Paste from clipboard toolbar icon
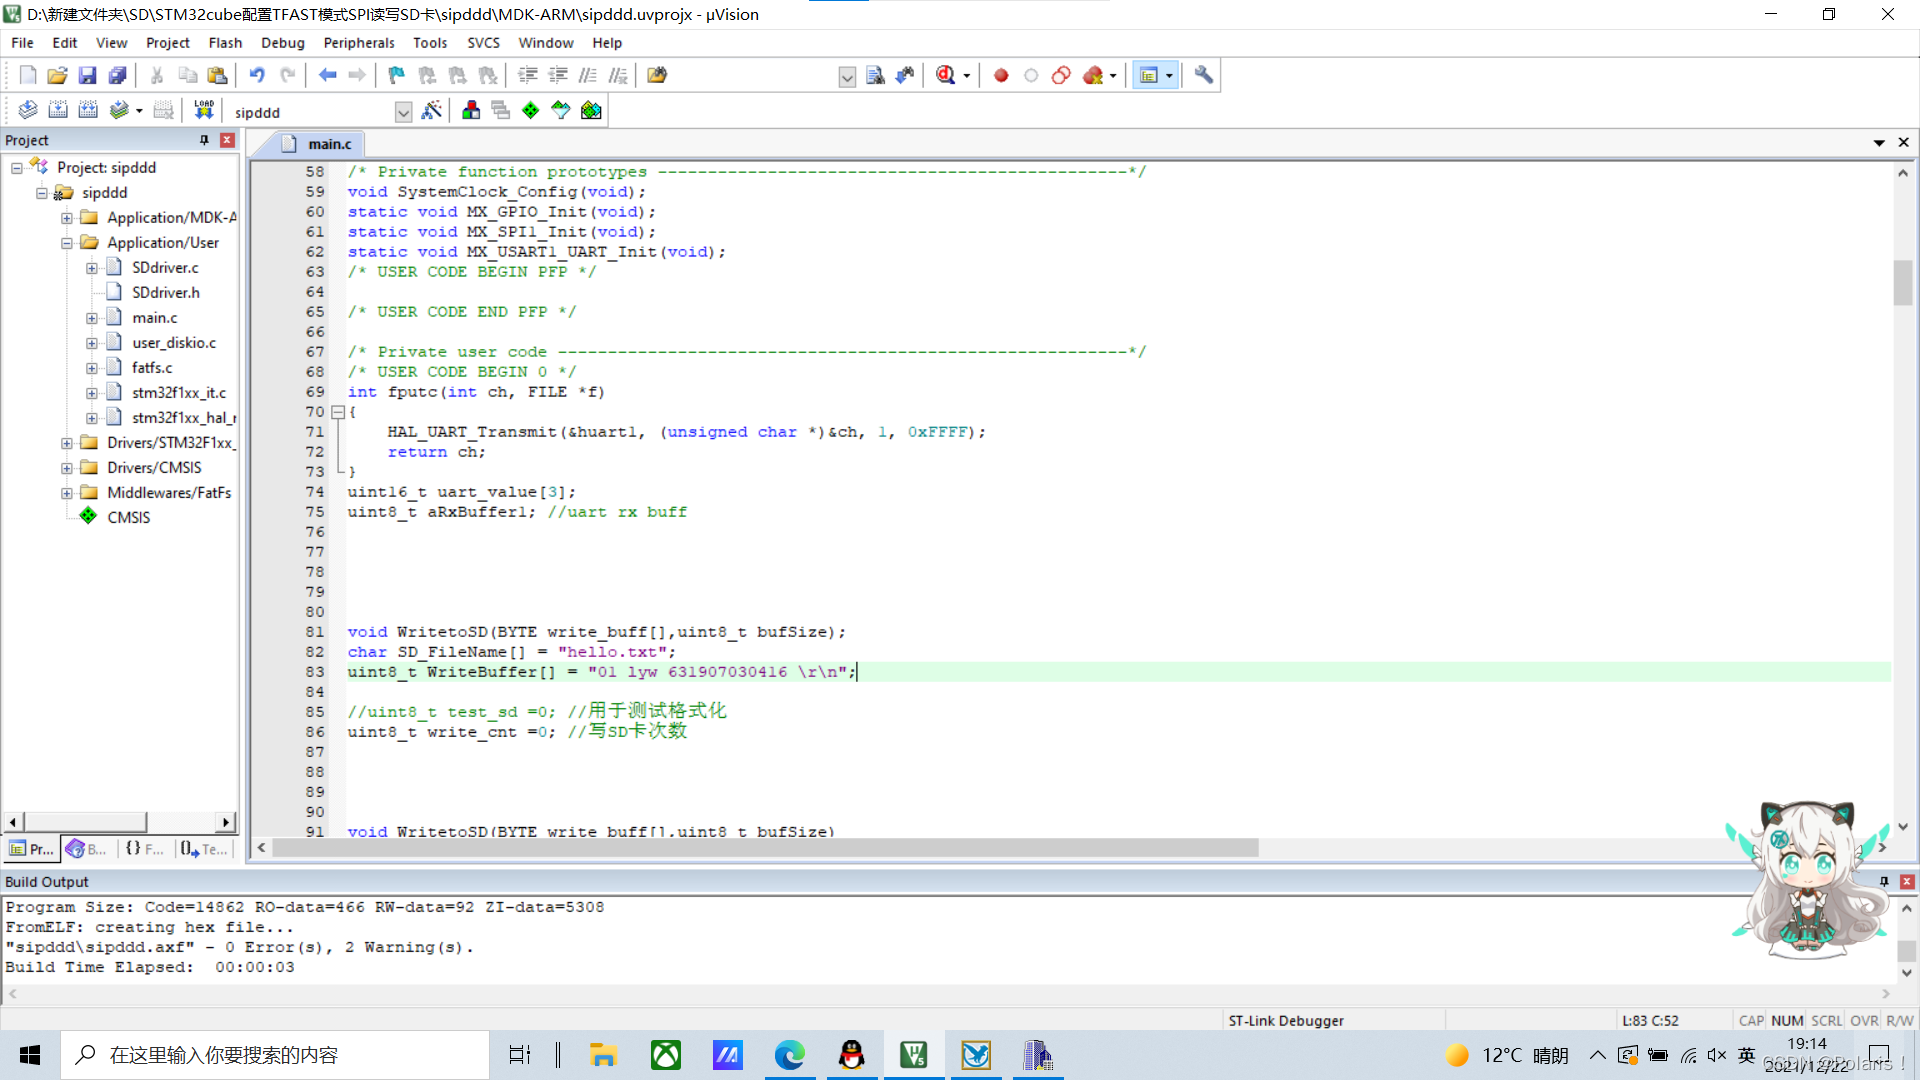The height and width of the screenshot is (1080, 1920). pos(217,75)
